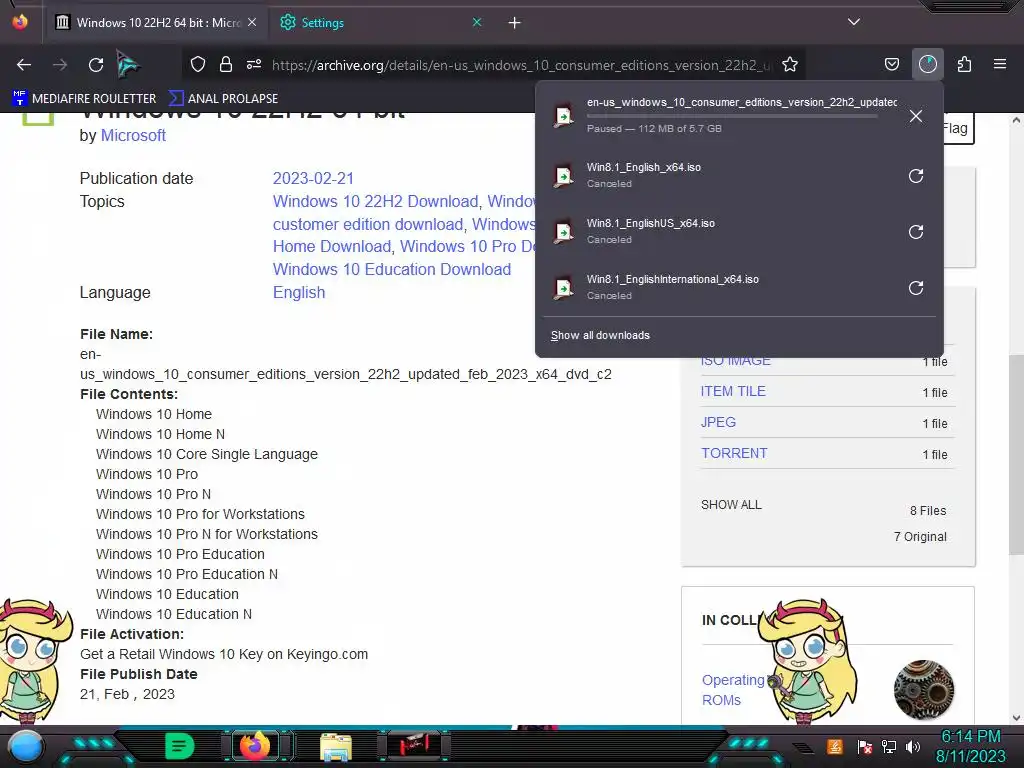1024x768 pixels.
Task: Open volume speaker icon in tray
Action: tap(913, 746)
